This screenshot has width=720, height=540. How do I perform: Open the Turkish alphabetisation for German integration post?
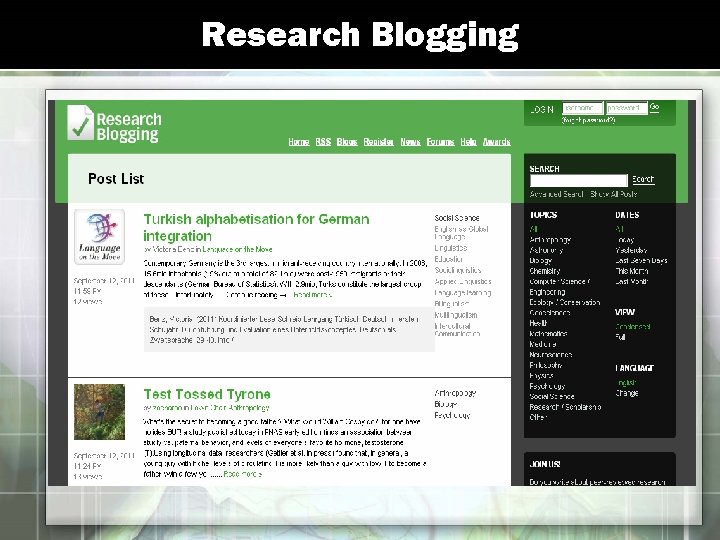pos(256,227)
